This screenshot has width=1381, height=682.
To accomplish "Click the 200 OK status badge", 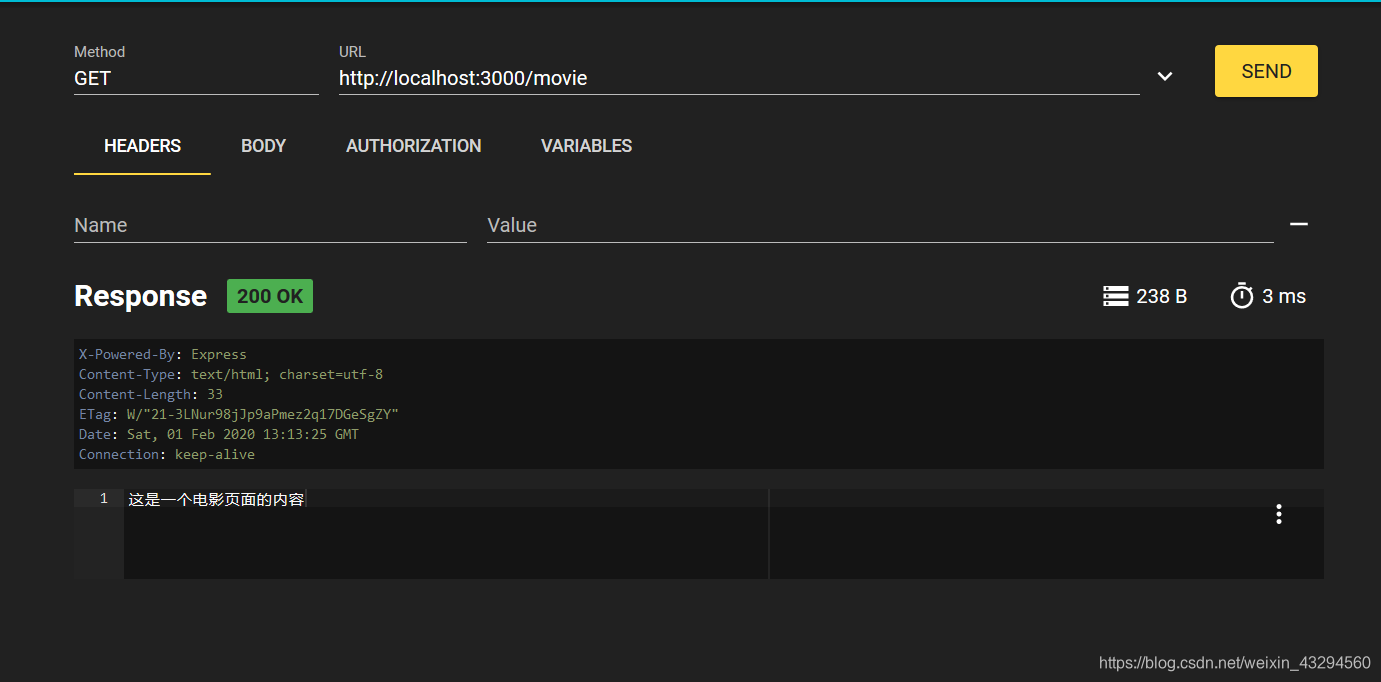I will (x=270, y=296).
